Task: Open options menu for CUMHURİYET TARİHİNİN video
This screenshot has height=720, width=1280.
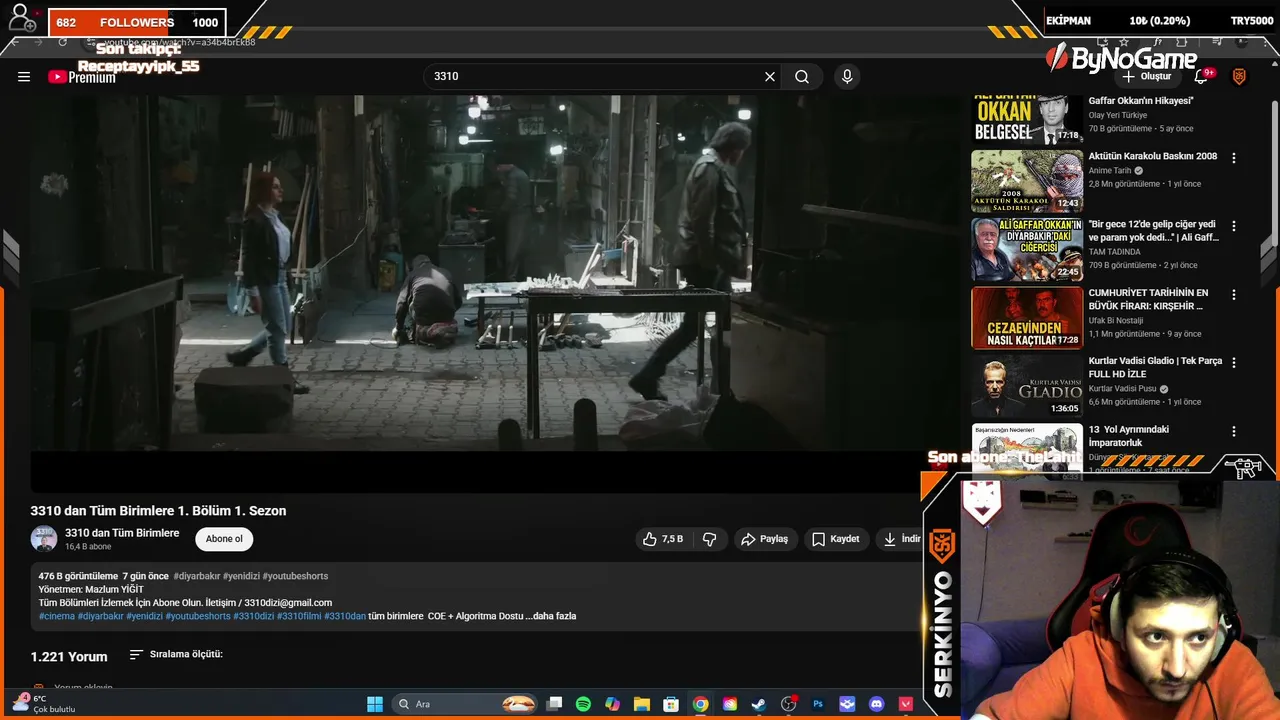Action: point(1234,295)
